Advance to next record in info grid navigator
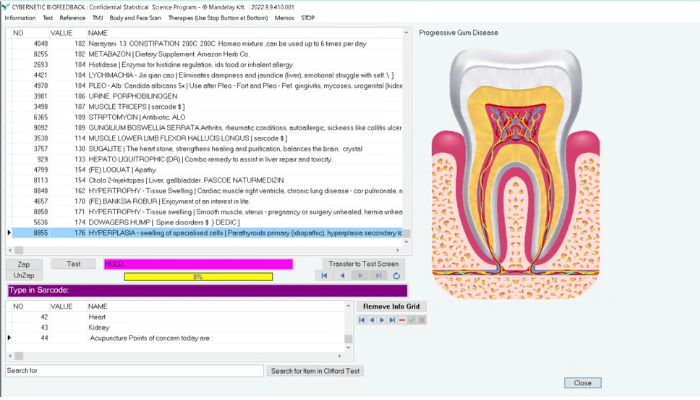The width and height of the screenshot is (700, 400). point(382,320)
